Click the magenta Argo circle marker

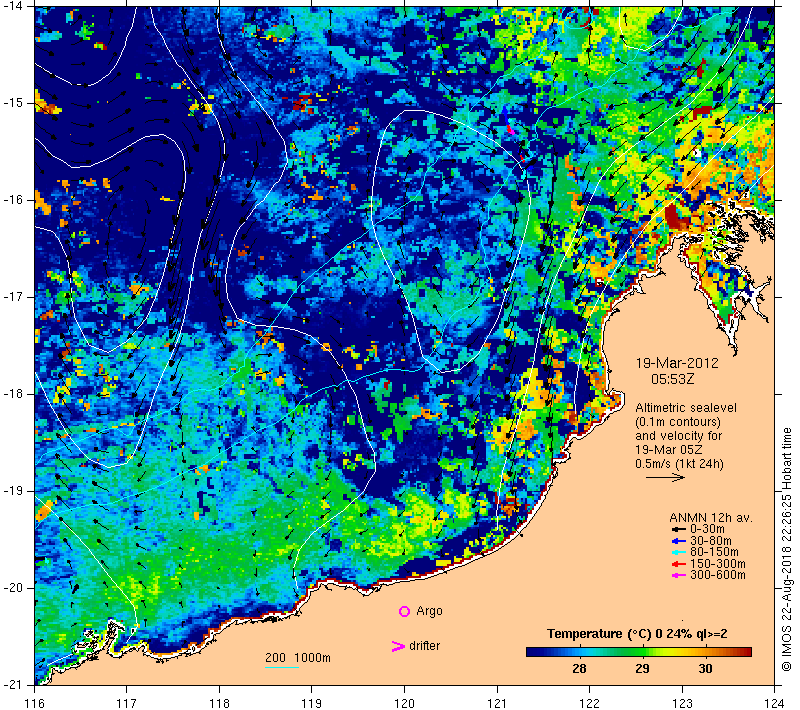404,611
